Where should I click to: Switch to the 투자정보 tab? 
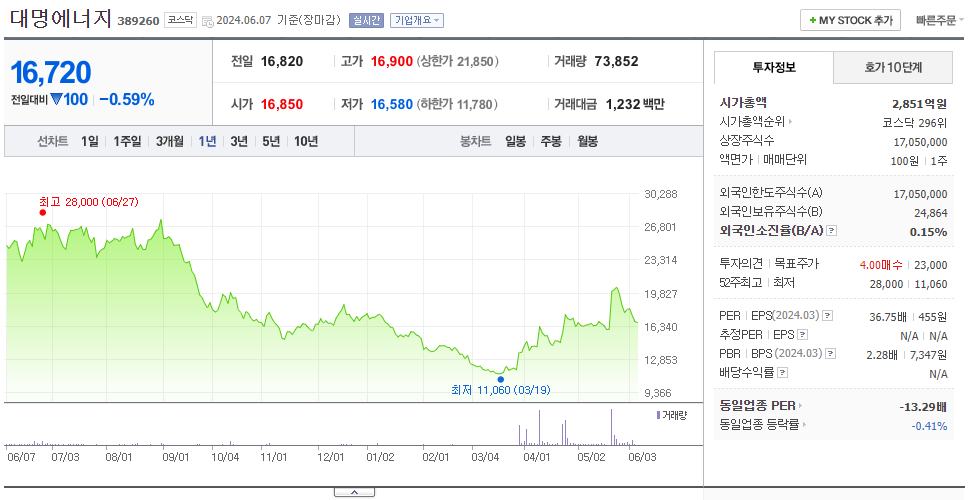[774, 67]
